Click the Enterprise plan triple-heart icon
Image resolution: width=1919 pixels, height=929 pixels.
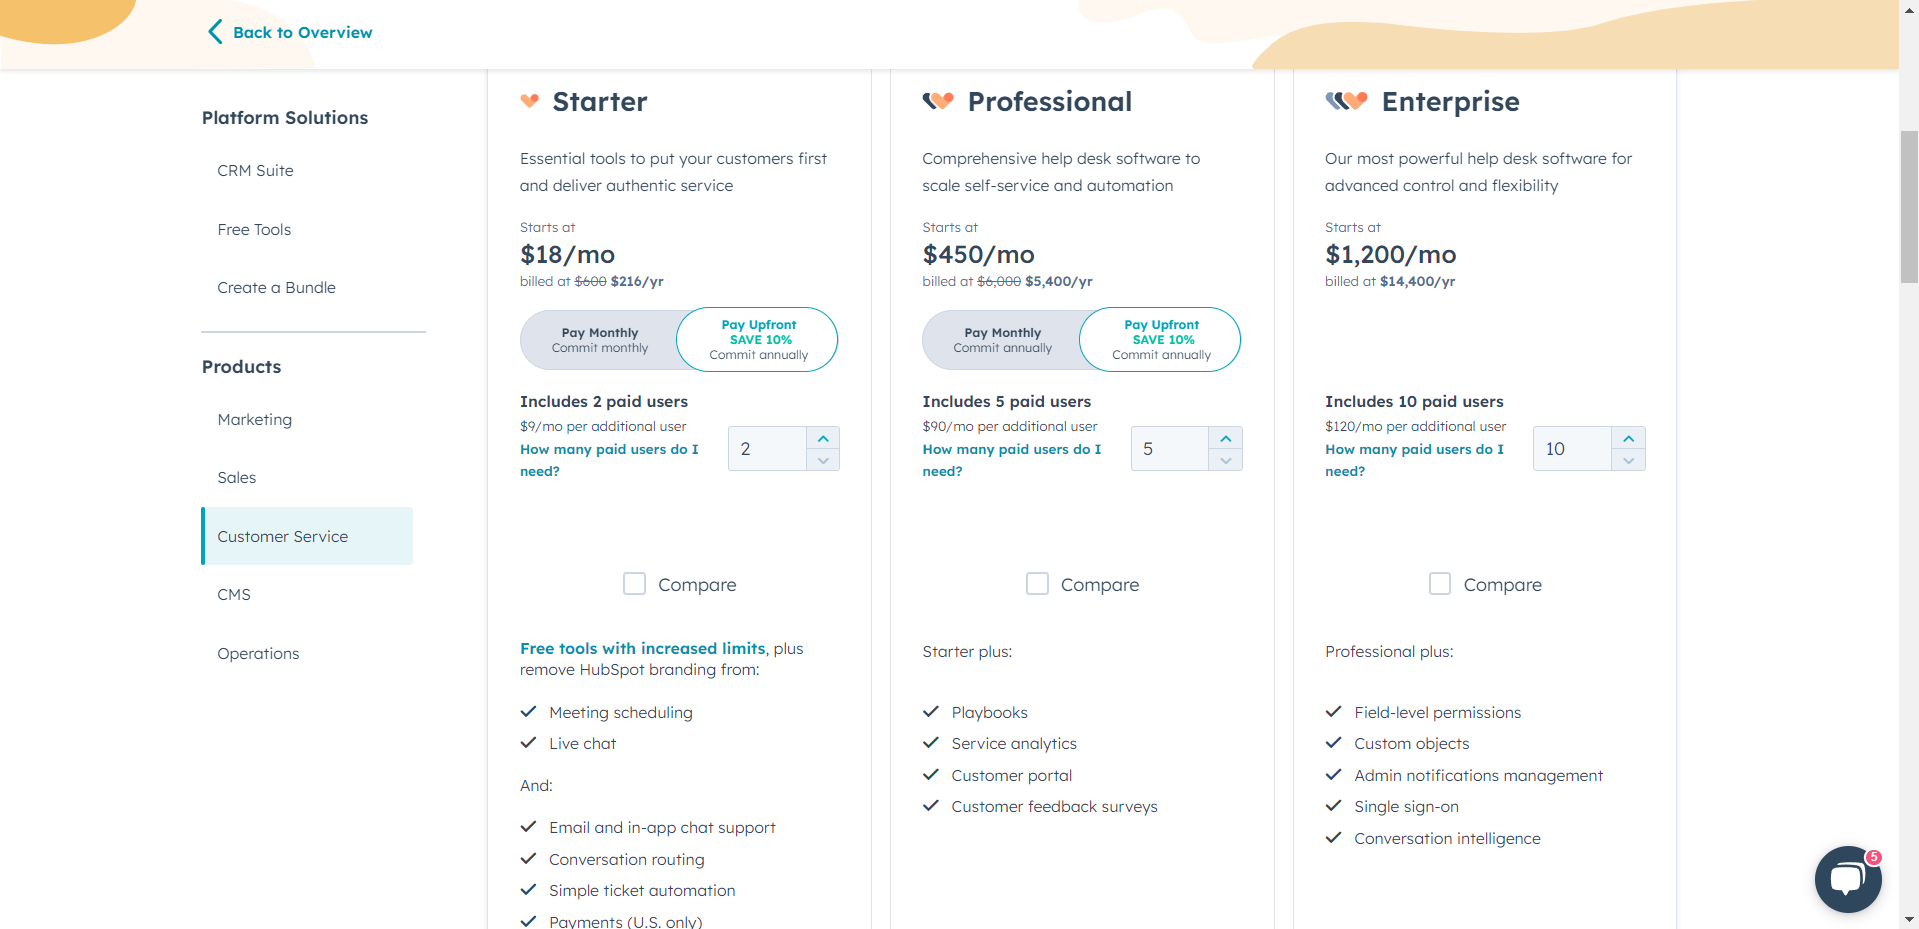(x=1347, y=100)
